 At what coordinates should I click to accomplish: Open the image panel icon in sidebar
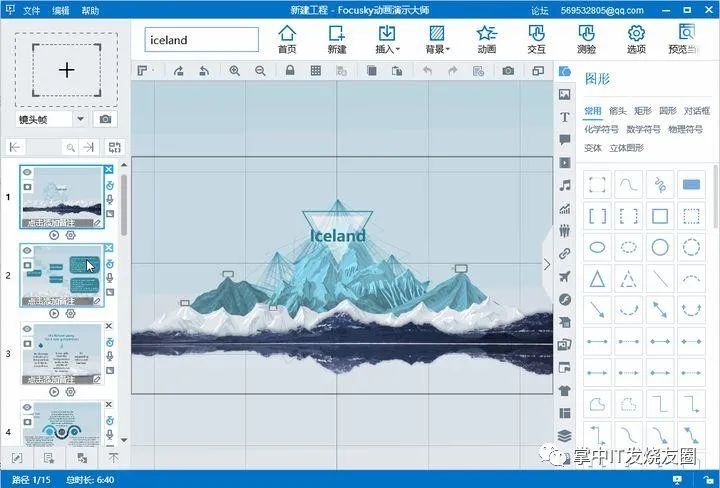564,94
